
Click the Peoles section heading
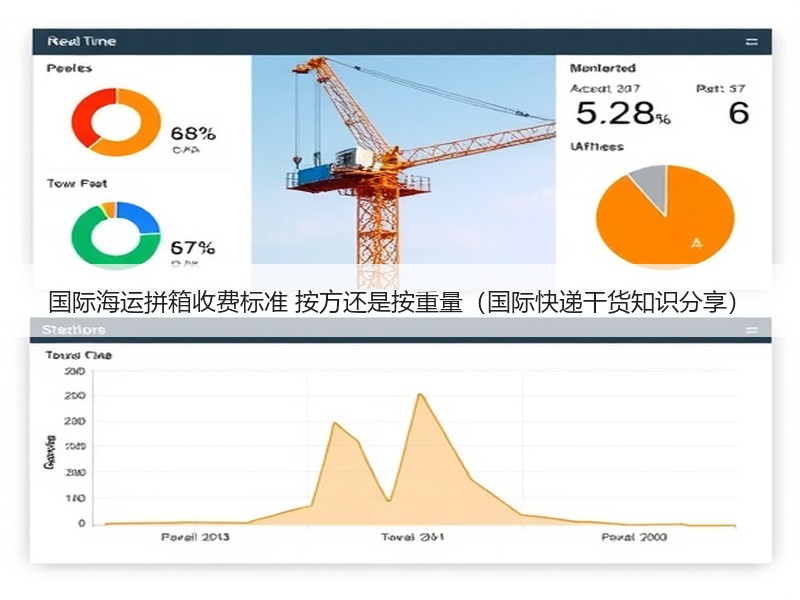69,68
